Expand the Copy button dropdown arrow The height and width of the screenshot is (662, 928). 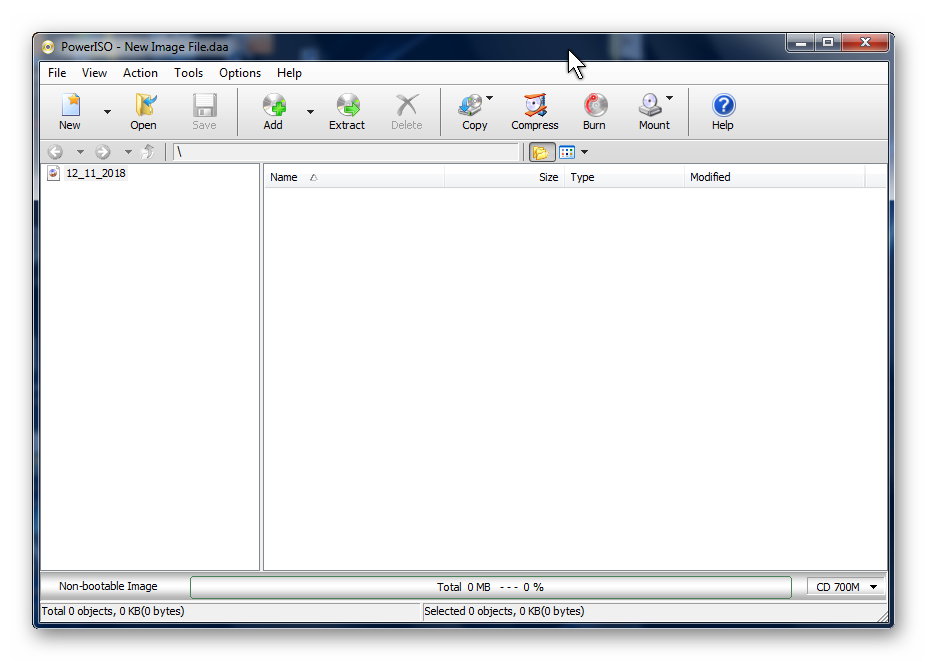pyautogui.click(x=489, y=98)
